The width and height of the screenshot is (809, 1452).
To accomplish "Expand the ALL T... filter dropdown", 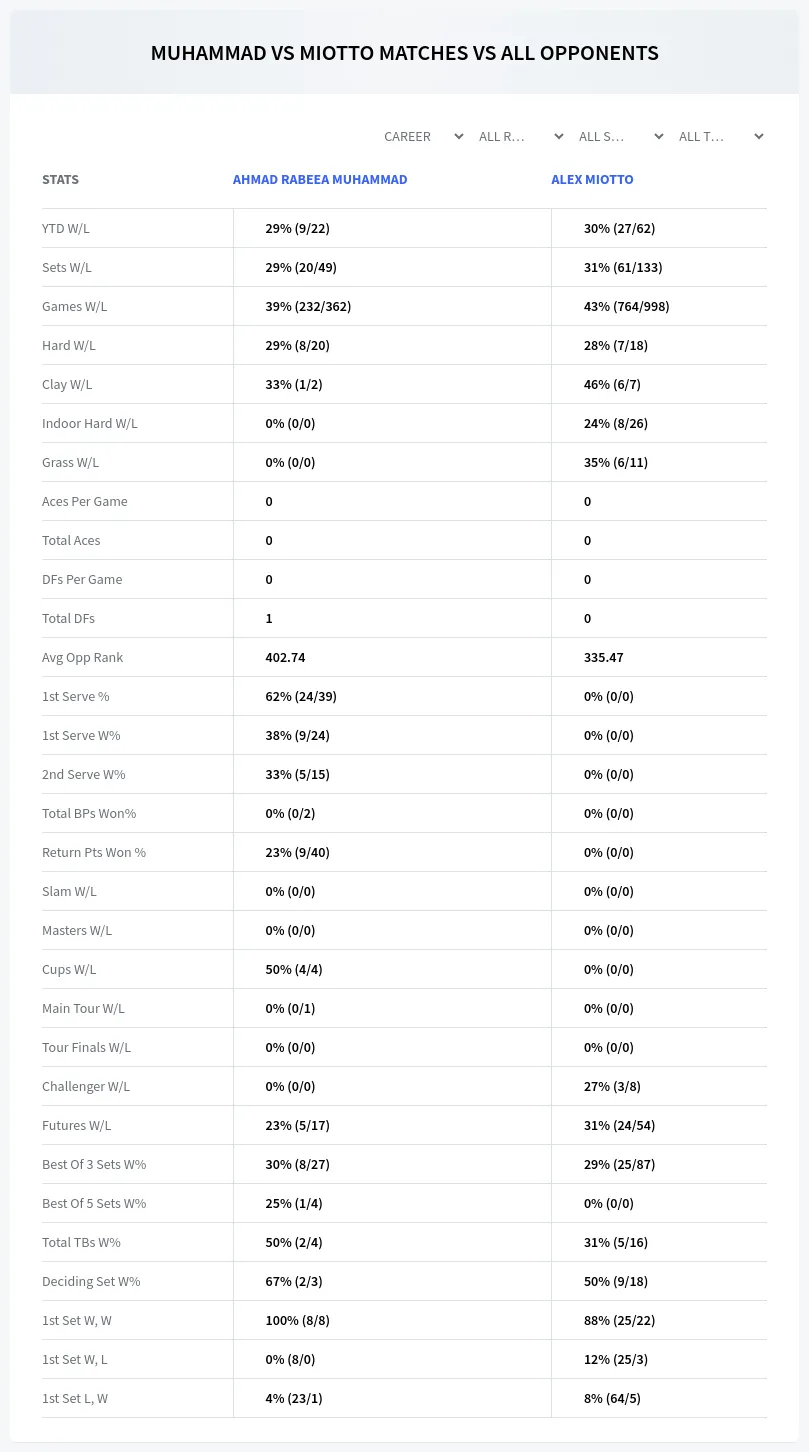I will point(720,136).
